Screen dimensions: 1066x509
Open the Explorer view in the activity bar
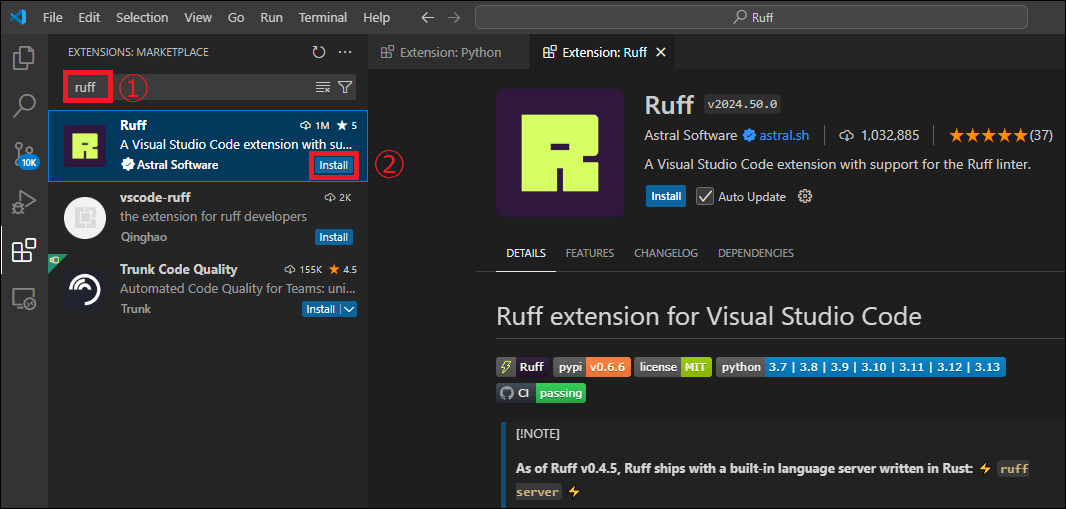click(24, 57)
